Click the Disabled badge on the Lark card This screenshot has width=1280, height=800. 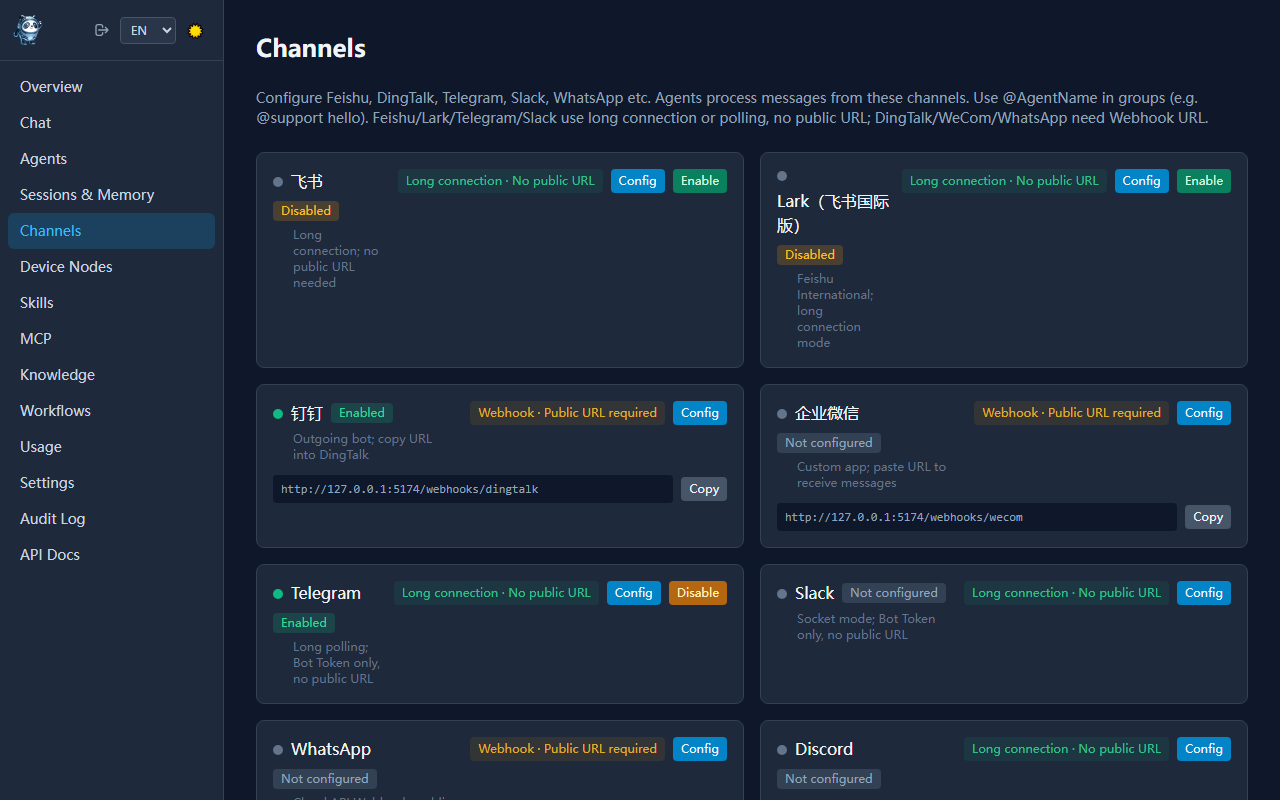[810, 255]
